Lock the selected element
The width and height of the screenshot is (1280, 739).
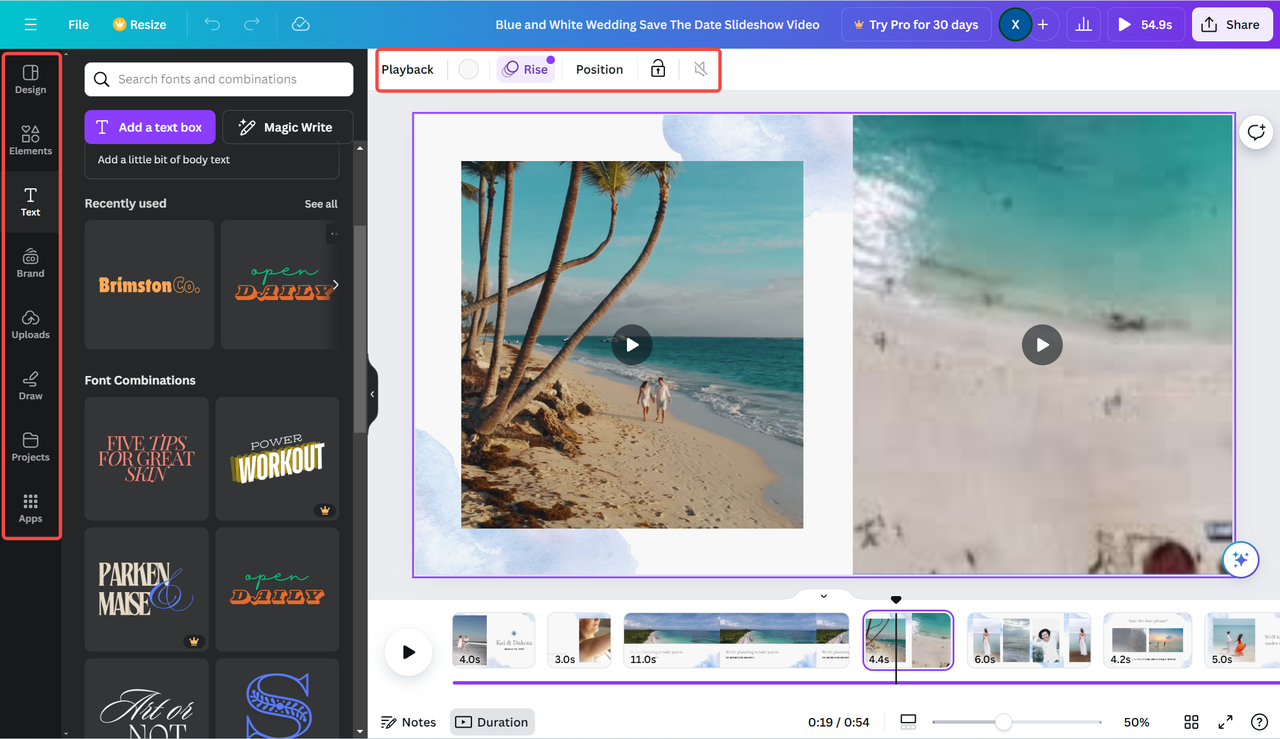click(657, 69)
